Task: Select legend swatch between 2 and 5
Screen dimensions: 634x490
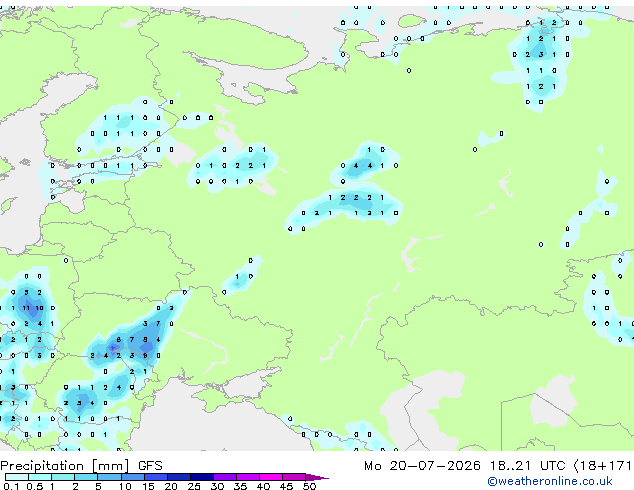Action: (86, 477)
